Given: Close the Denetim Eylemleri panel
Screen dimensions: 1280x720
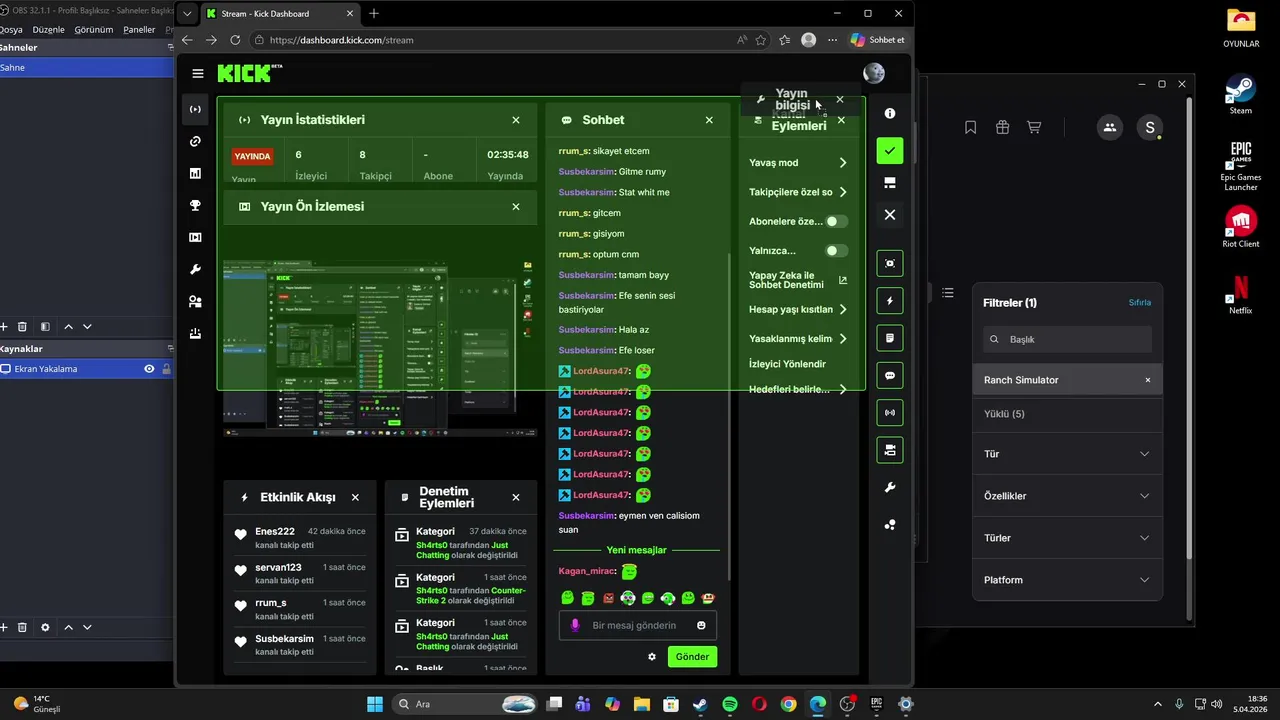Looking at the screenshot, I should click(516, 497).
